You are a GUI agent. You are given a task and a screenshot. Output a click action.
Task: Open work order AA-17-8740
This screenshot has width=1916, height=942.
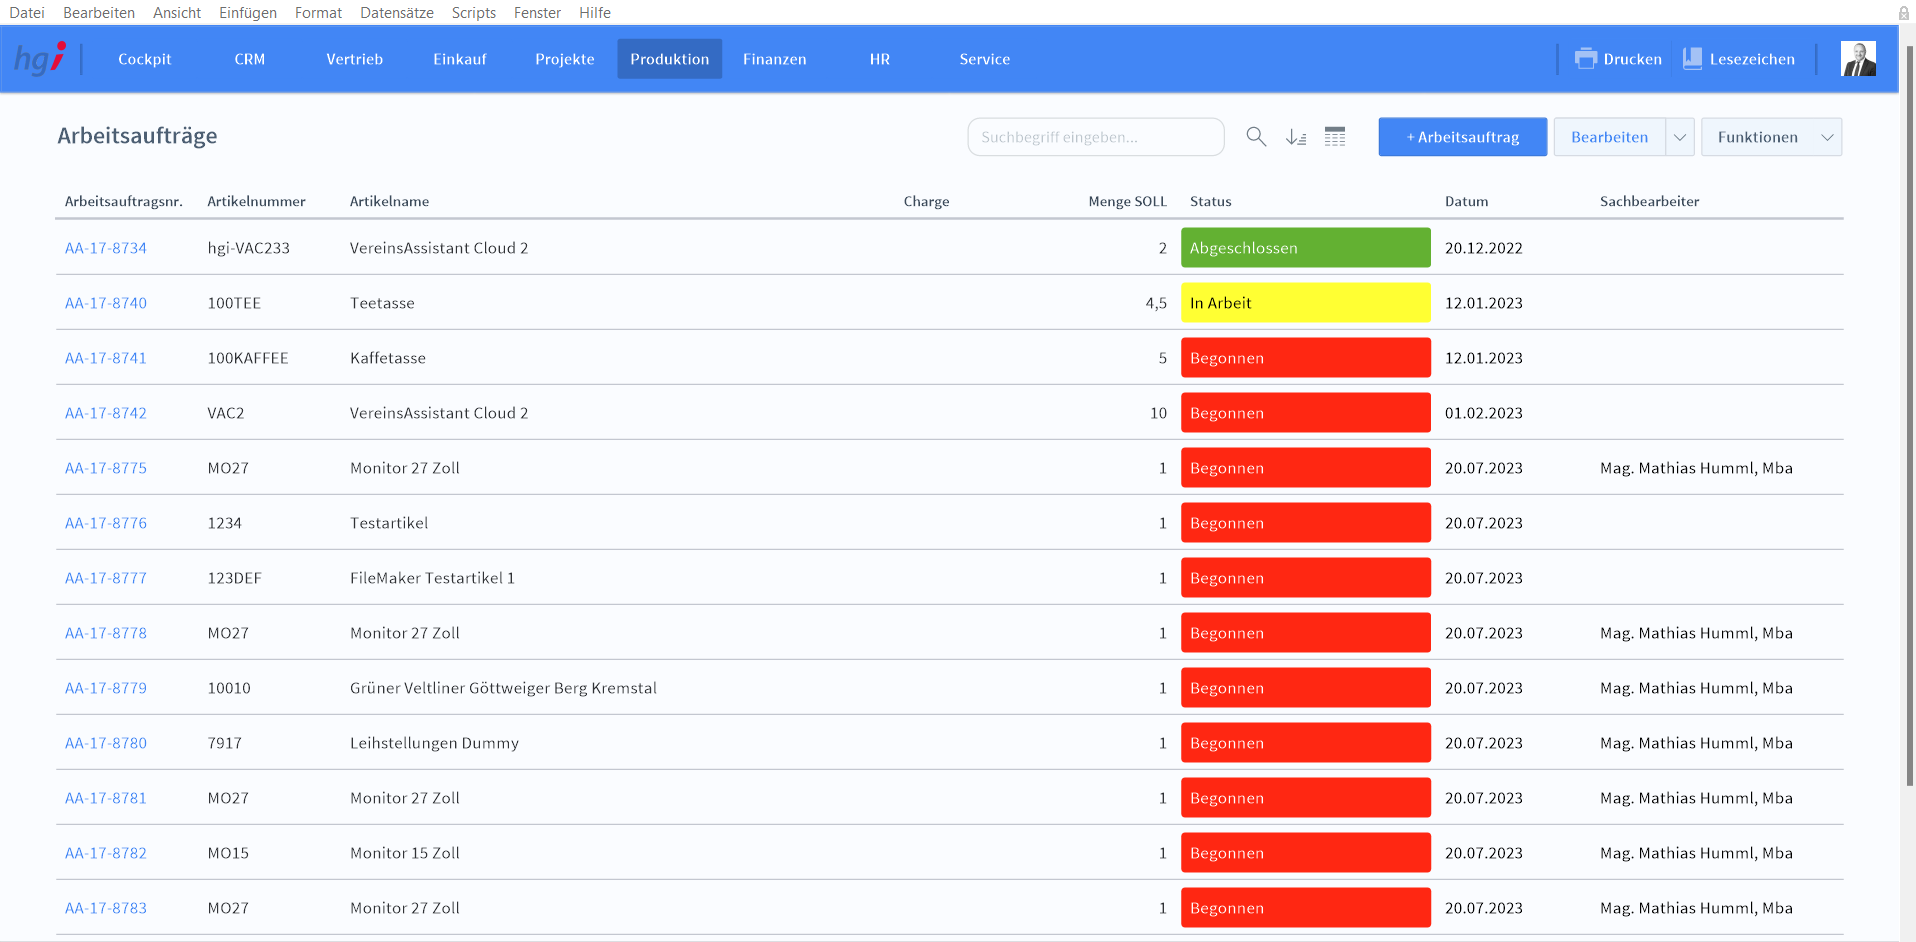(x=106, y=303)
